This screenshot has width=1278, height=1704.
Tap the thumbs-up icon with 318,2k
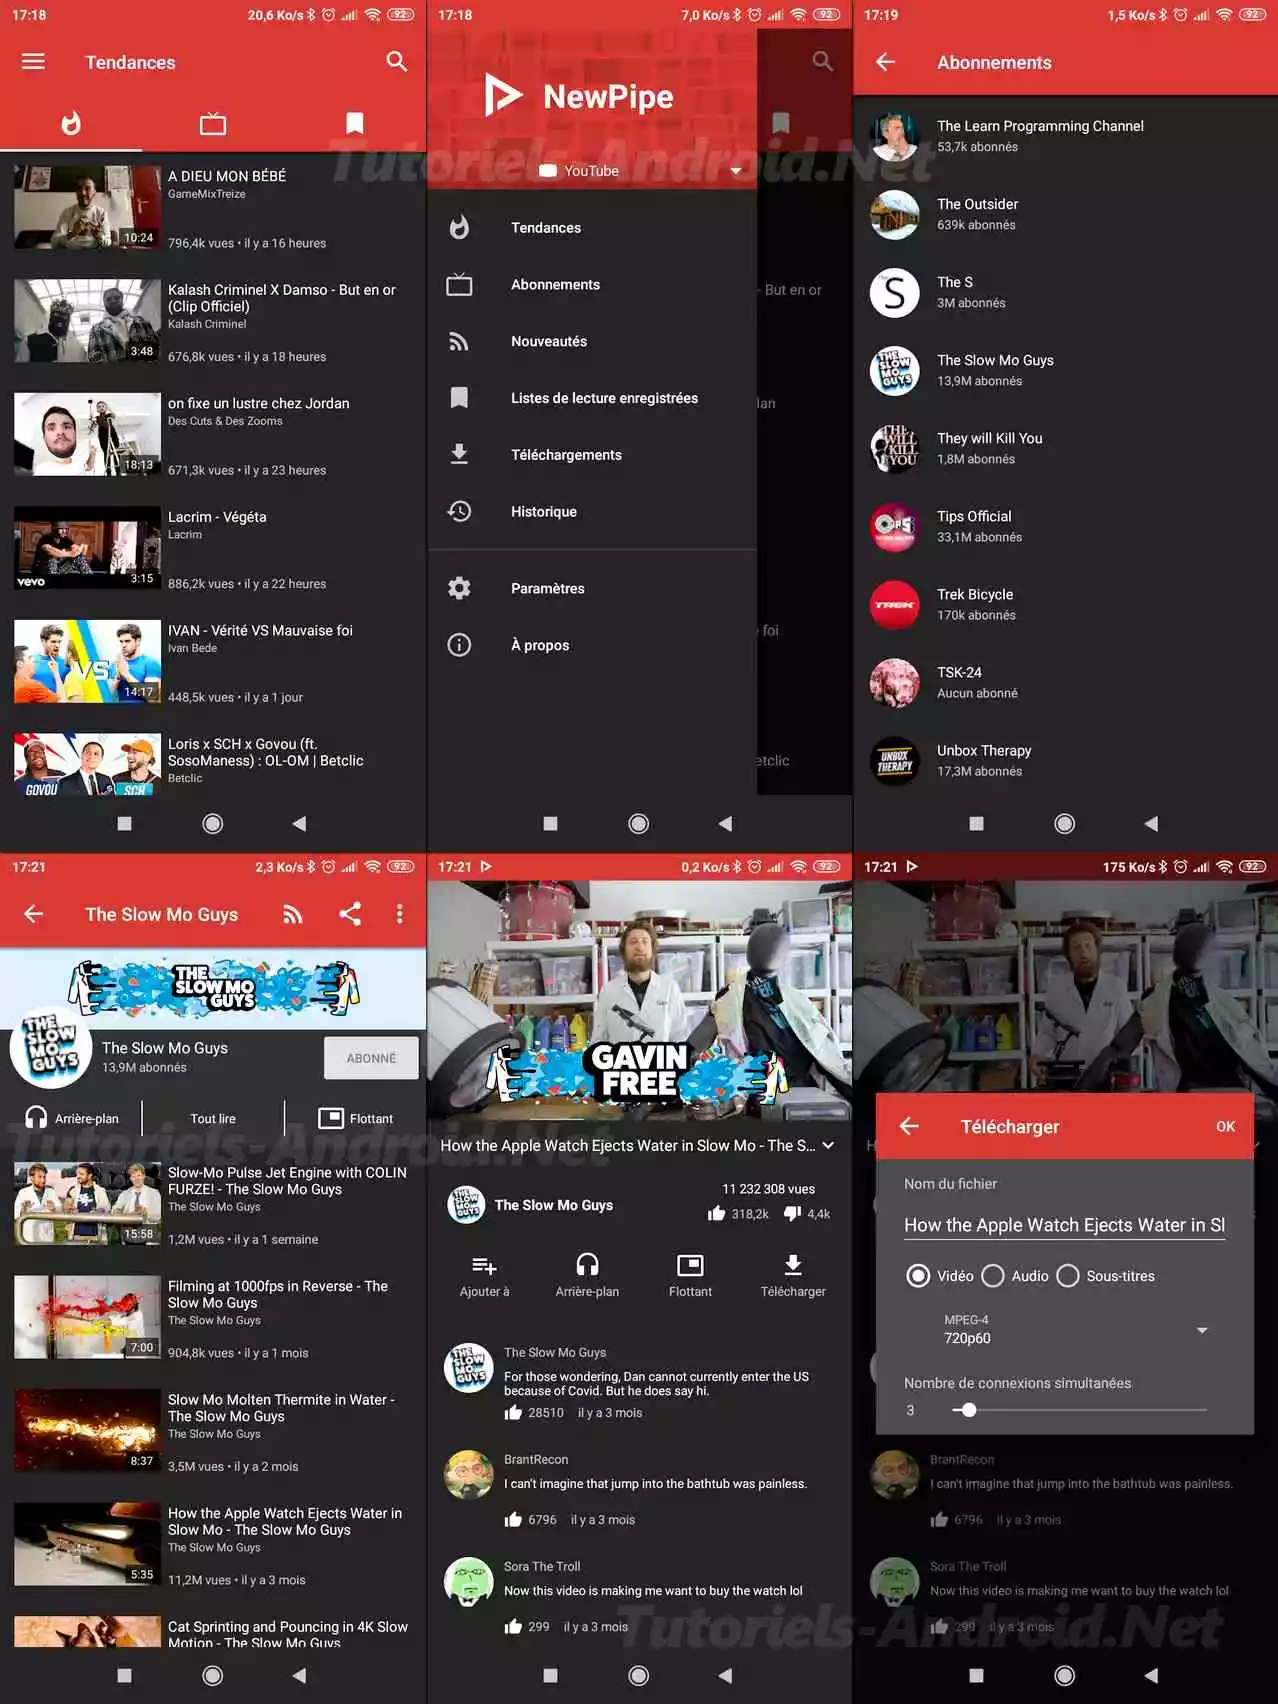[716, 1213]
